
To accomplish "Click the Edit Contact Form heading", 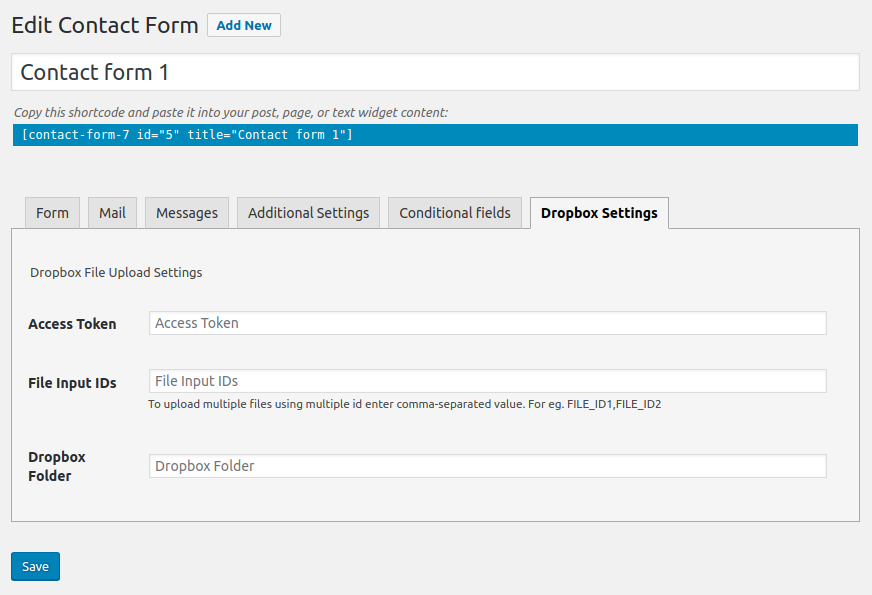I will pyautogui.click(x=105, y=26).
